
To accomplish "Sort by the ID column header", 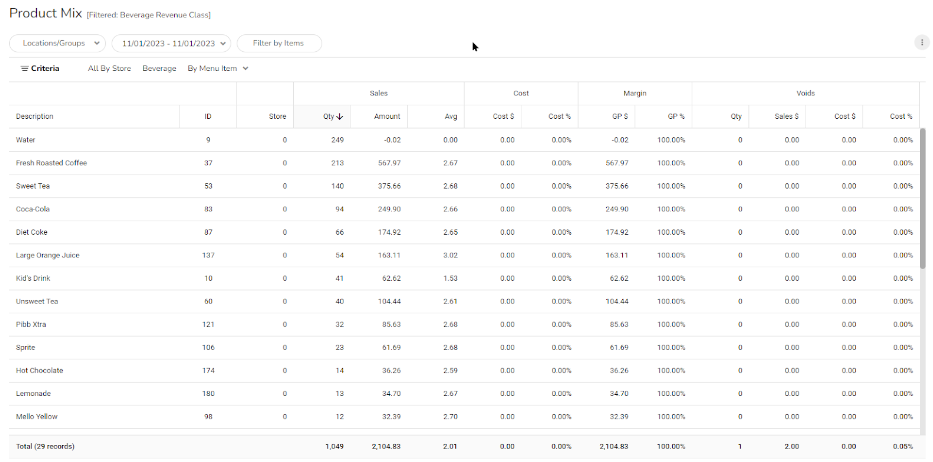I will click(207, 117).
